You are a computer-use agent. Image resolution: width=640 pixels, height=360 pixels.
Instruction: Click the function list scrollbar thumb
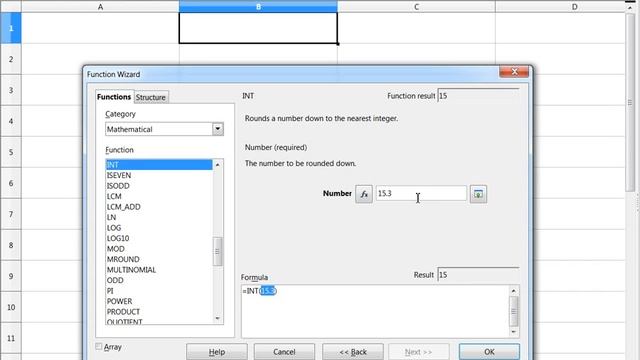pyautogui.click(x=218, y=251)
